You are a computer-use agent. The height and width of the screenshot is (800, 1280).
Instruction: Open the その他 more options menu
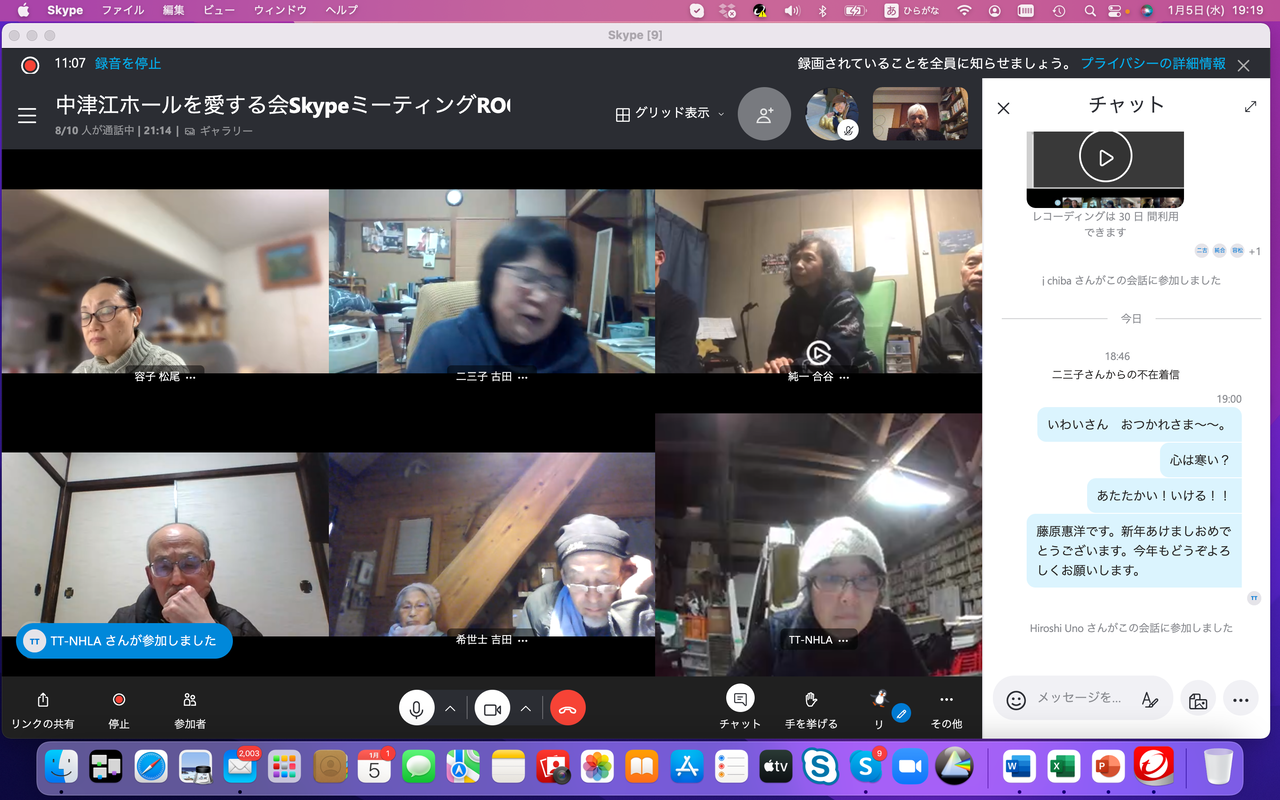(946, 709)
